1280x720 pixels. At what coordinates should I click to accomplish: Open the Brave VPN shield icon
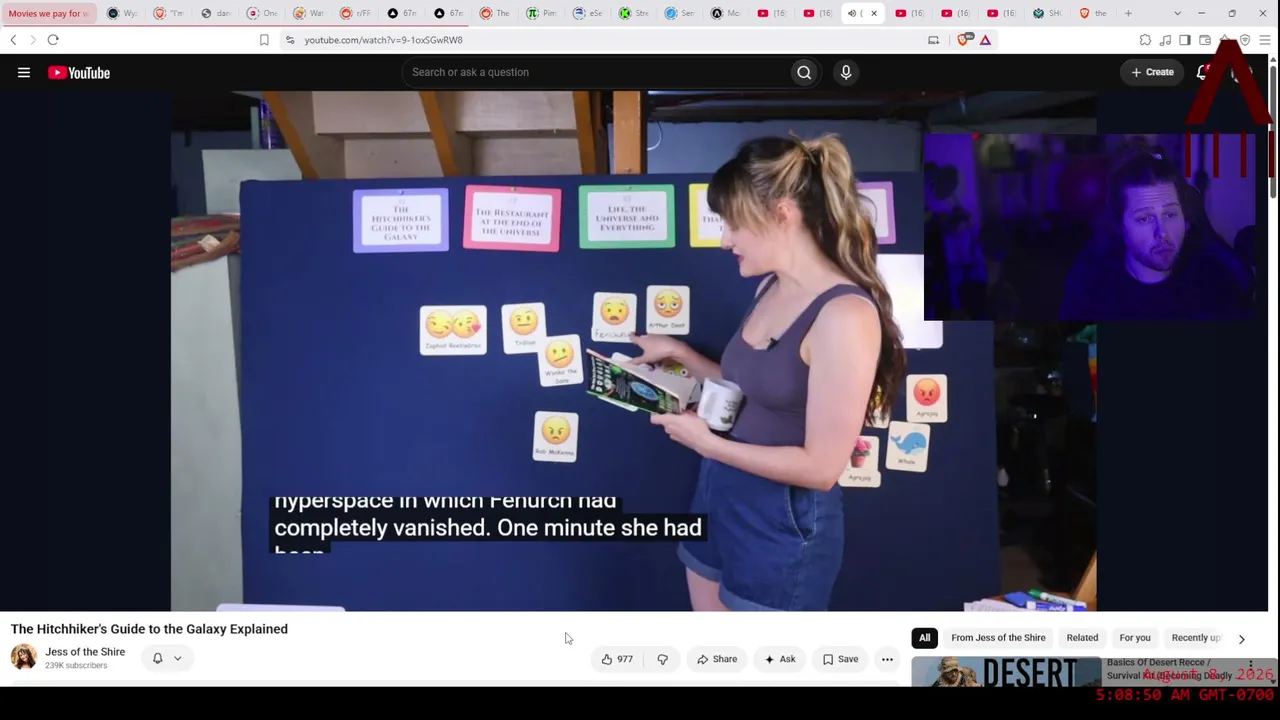1245,40
